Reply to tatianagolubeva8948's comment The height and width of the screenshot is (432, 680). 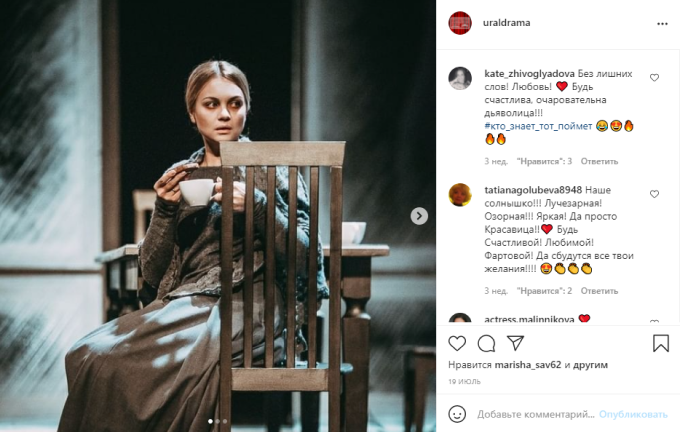point(599,291)
